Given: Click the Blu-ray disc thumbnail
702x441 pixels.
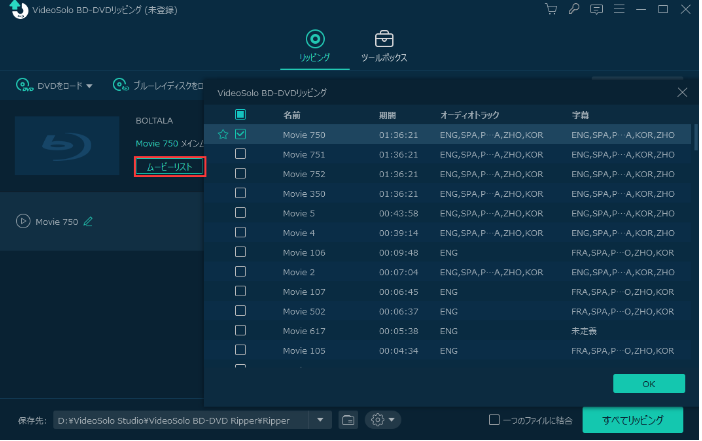Looking at the screenshot, I should point(67,146).
